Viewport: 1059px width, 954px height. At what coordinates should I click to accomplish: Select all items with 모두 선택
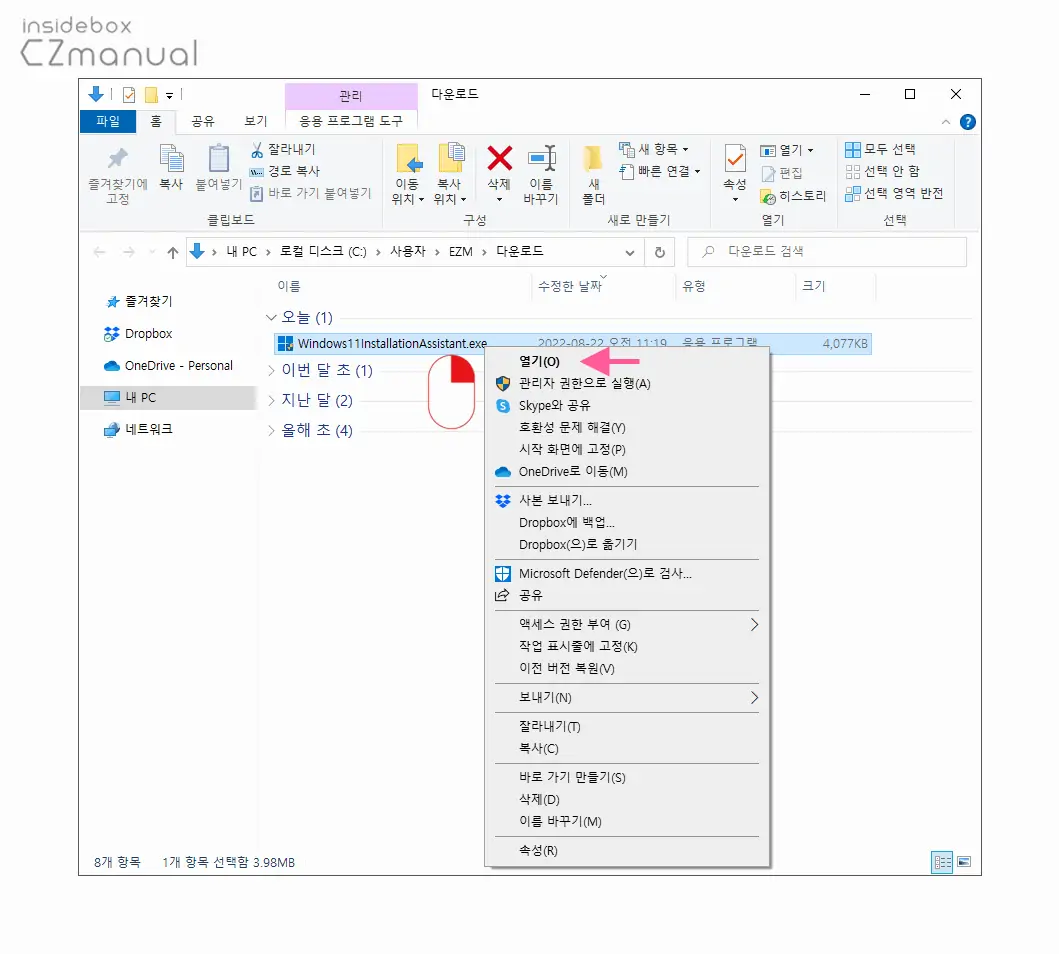880,149
